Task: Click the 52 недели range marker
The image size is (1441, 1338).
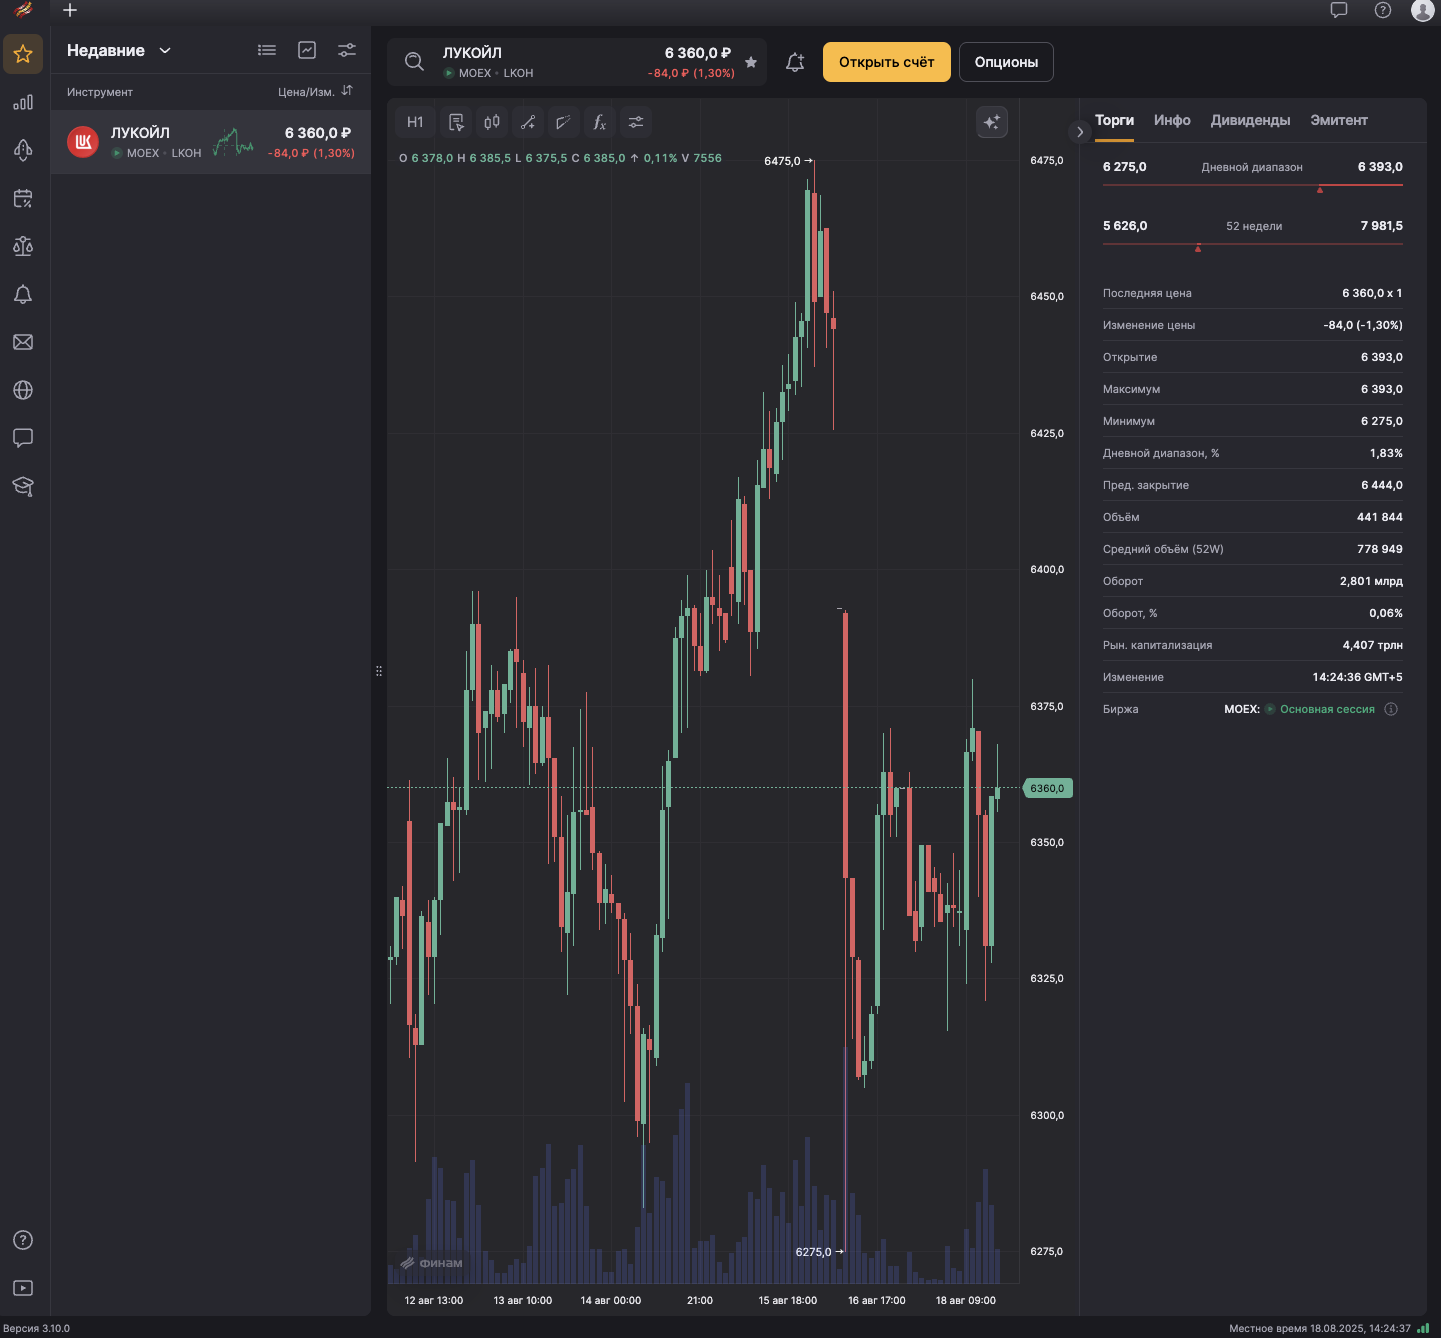Action: pos(1198,248)
